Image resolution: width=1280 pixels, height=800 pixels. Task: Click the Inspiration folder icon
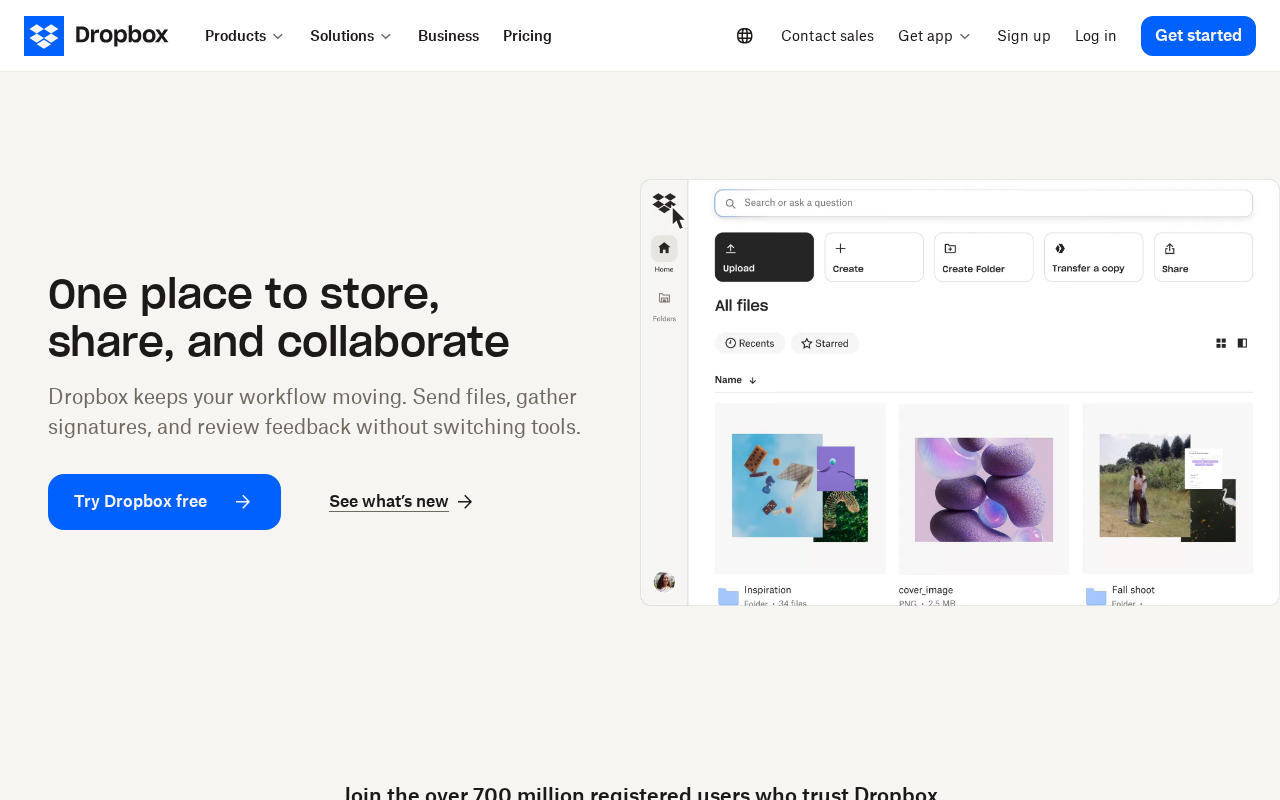(728, 597)
